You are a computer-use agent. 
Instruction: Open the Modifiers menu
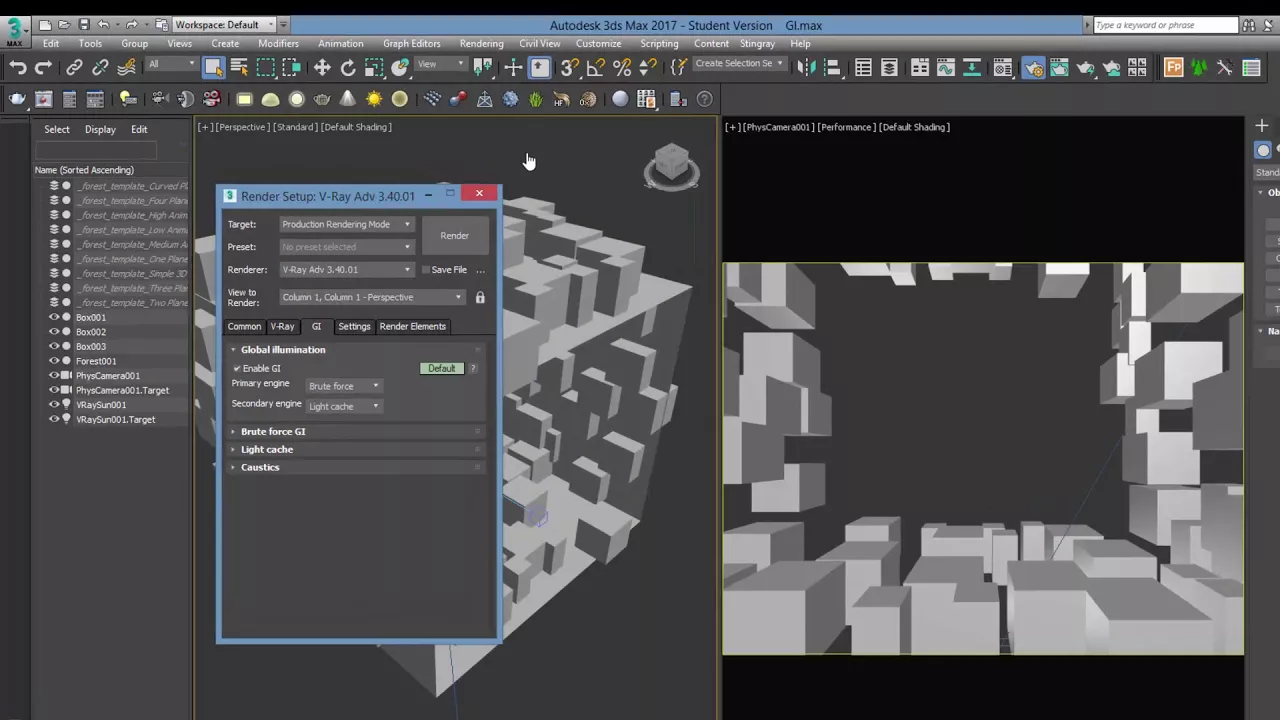pos(278,44)
